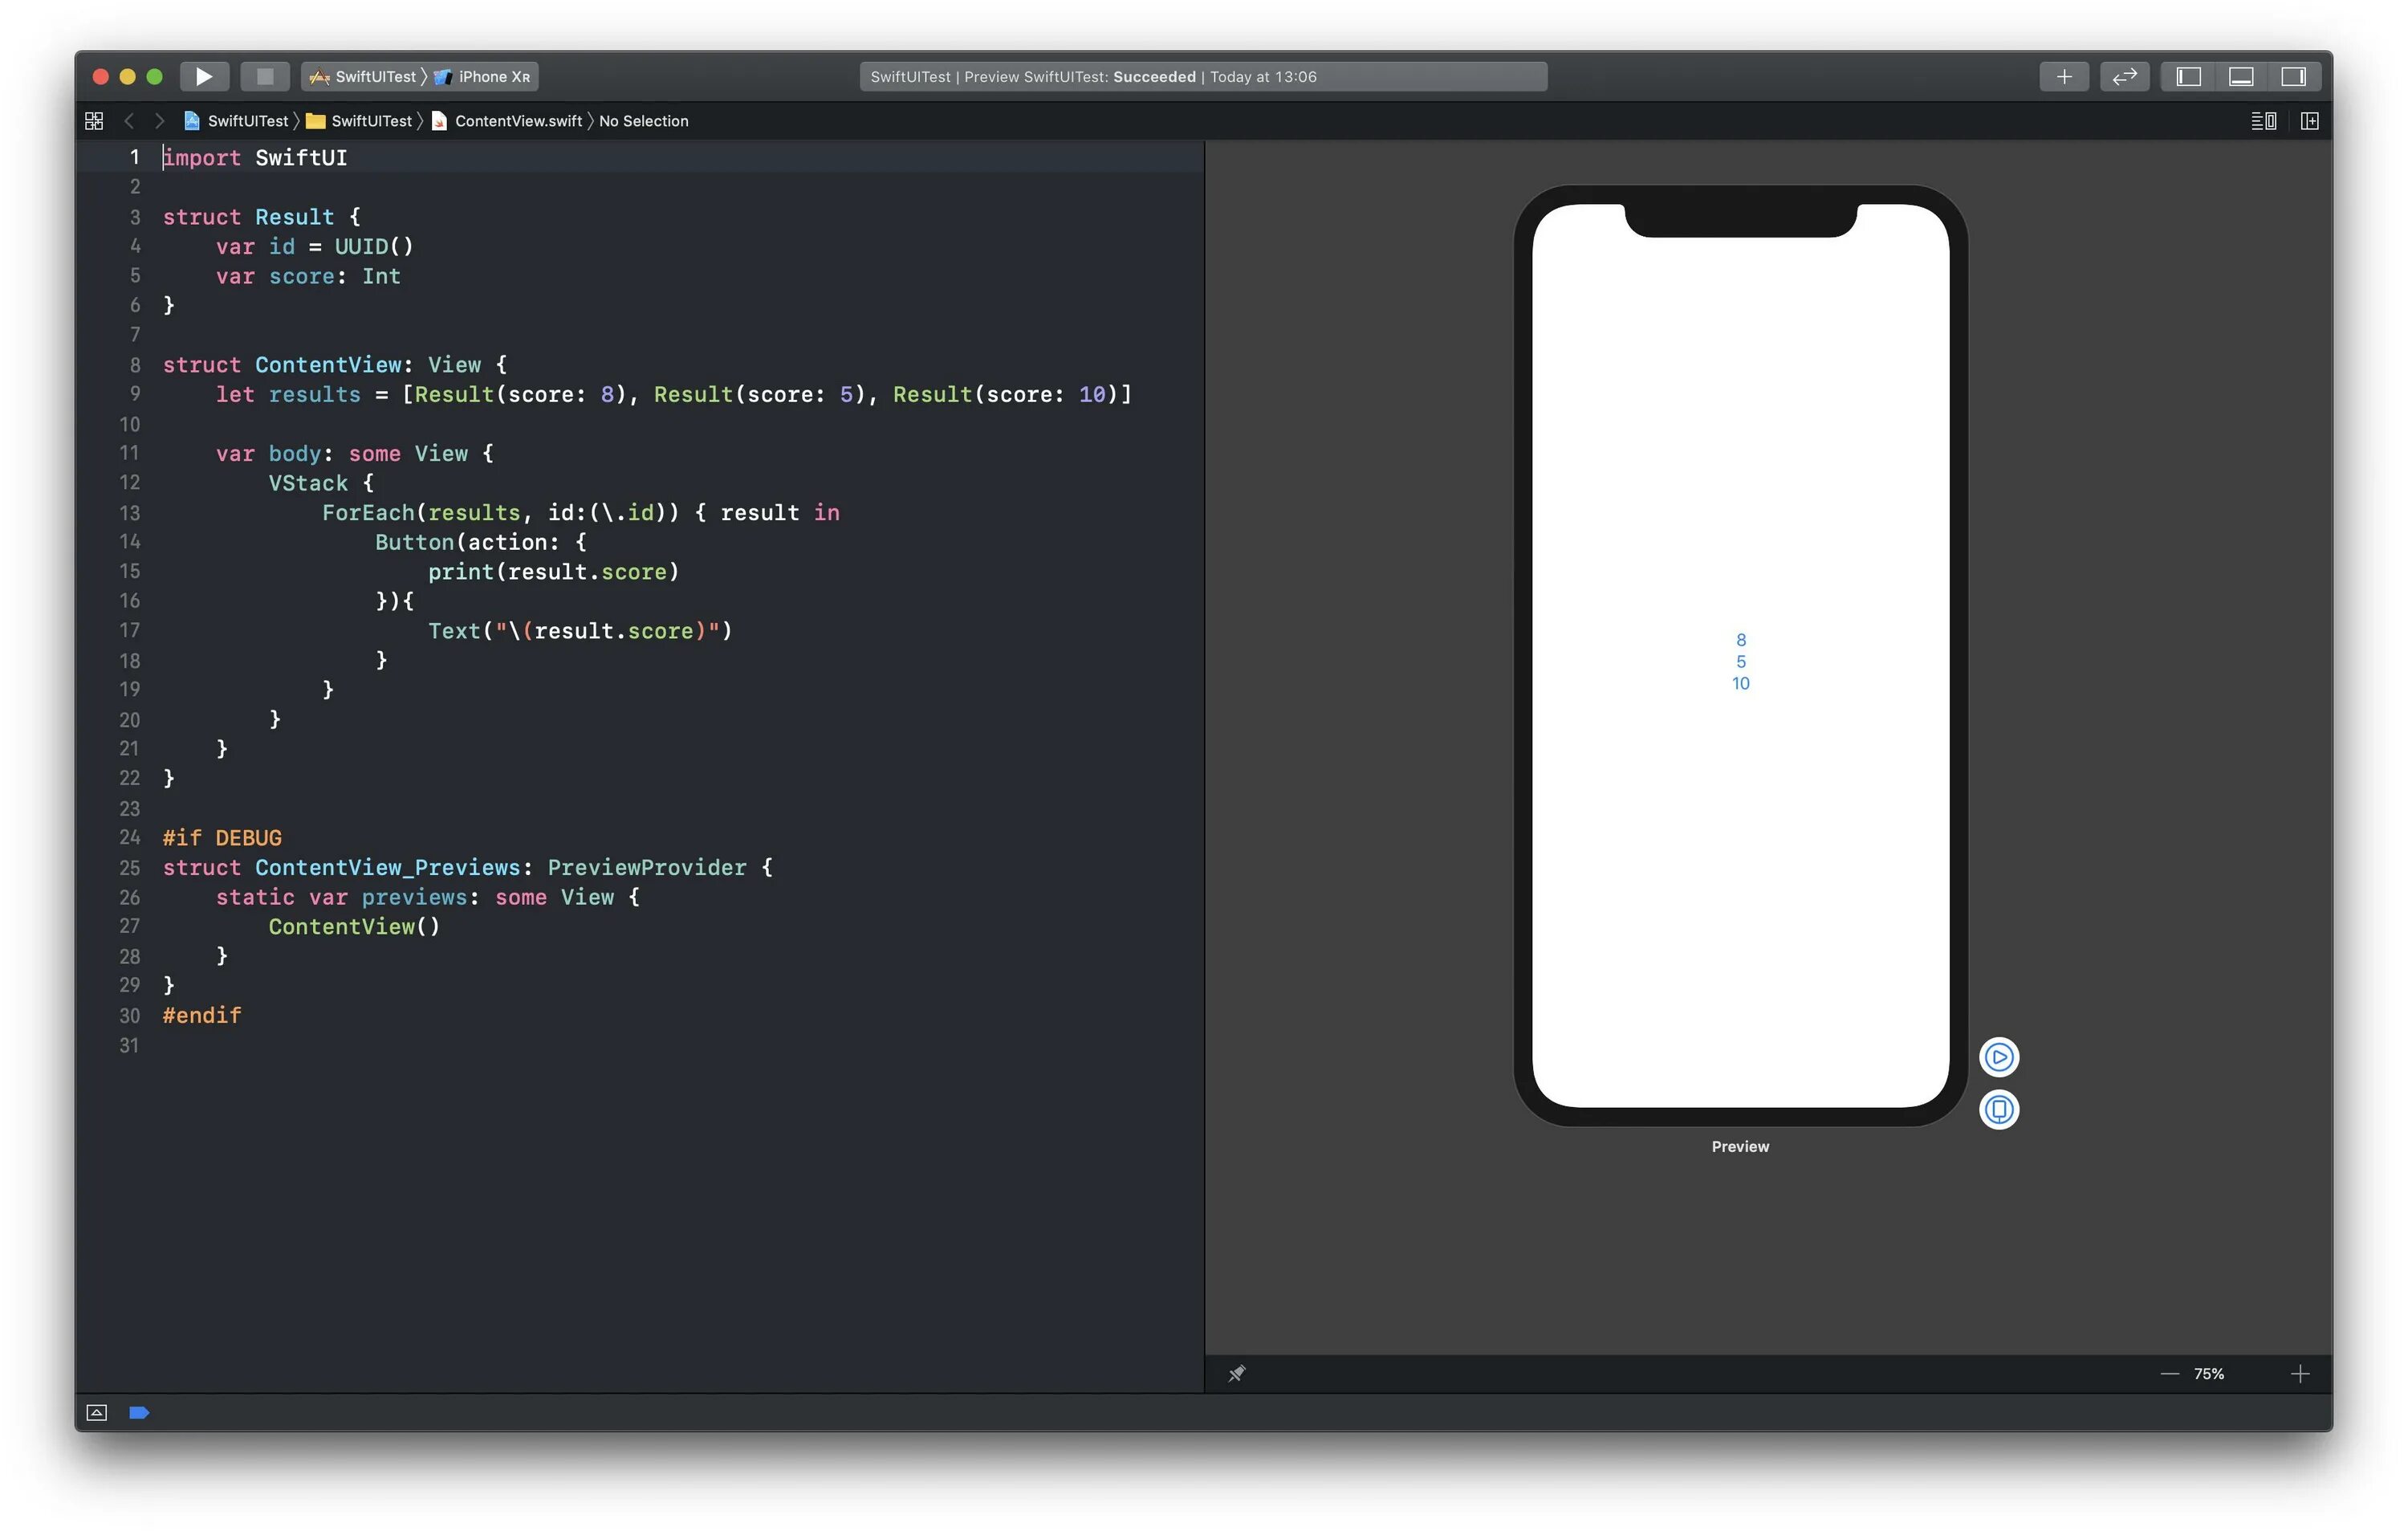Open Editor Options adjust menu

(x=2263, y=121)
